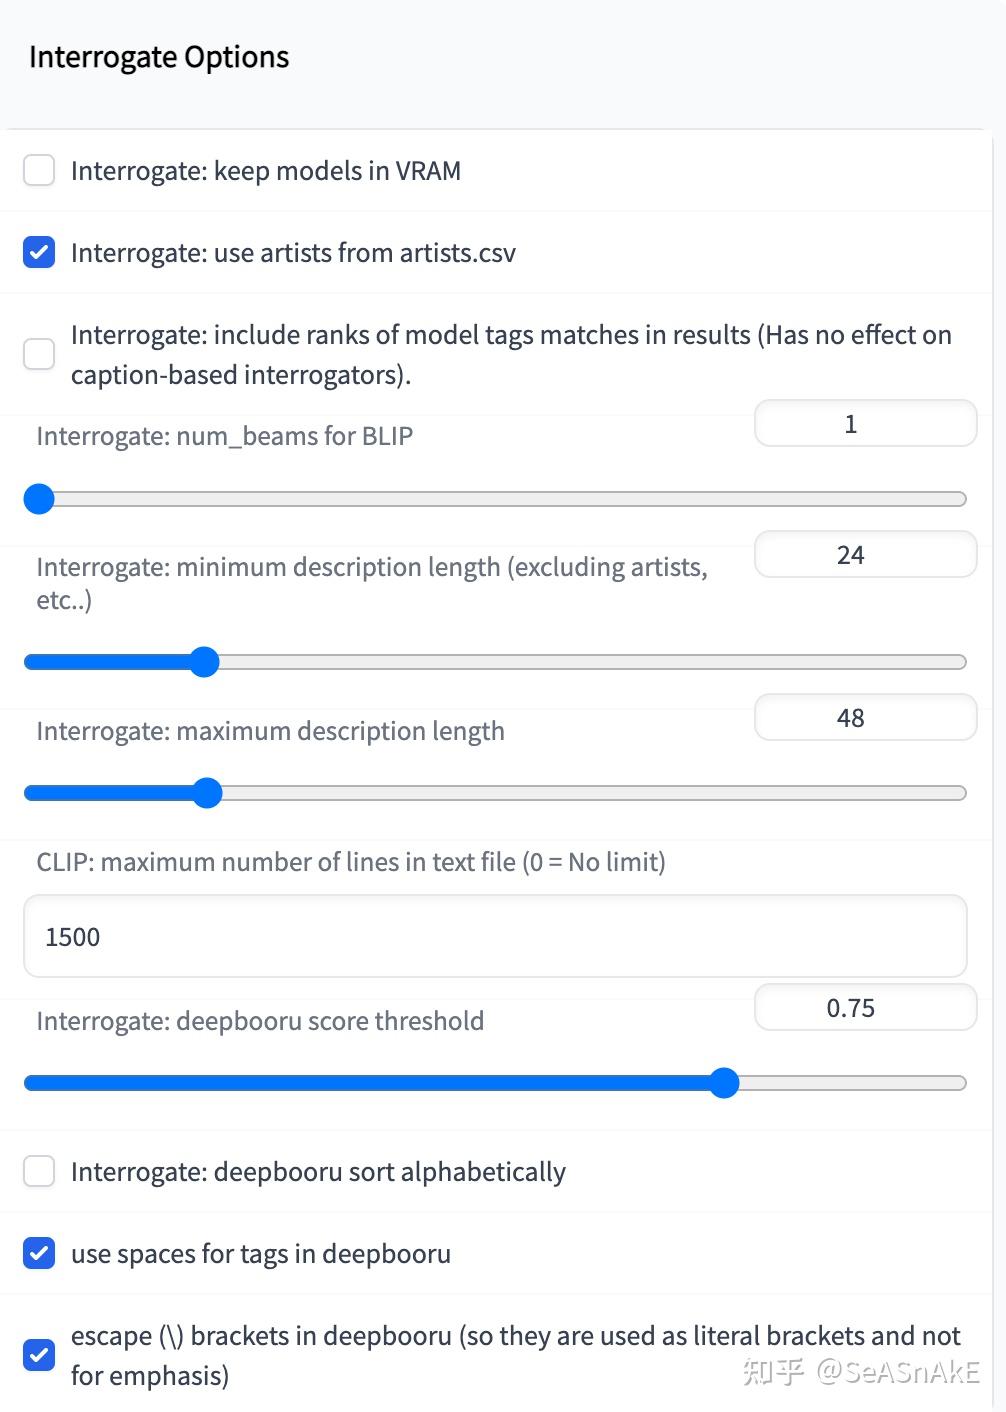Click the 'use artists from artists.csv' label text
Image resolution: width=1006 pixels, height=1412 pixels.
click(293, 253)
